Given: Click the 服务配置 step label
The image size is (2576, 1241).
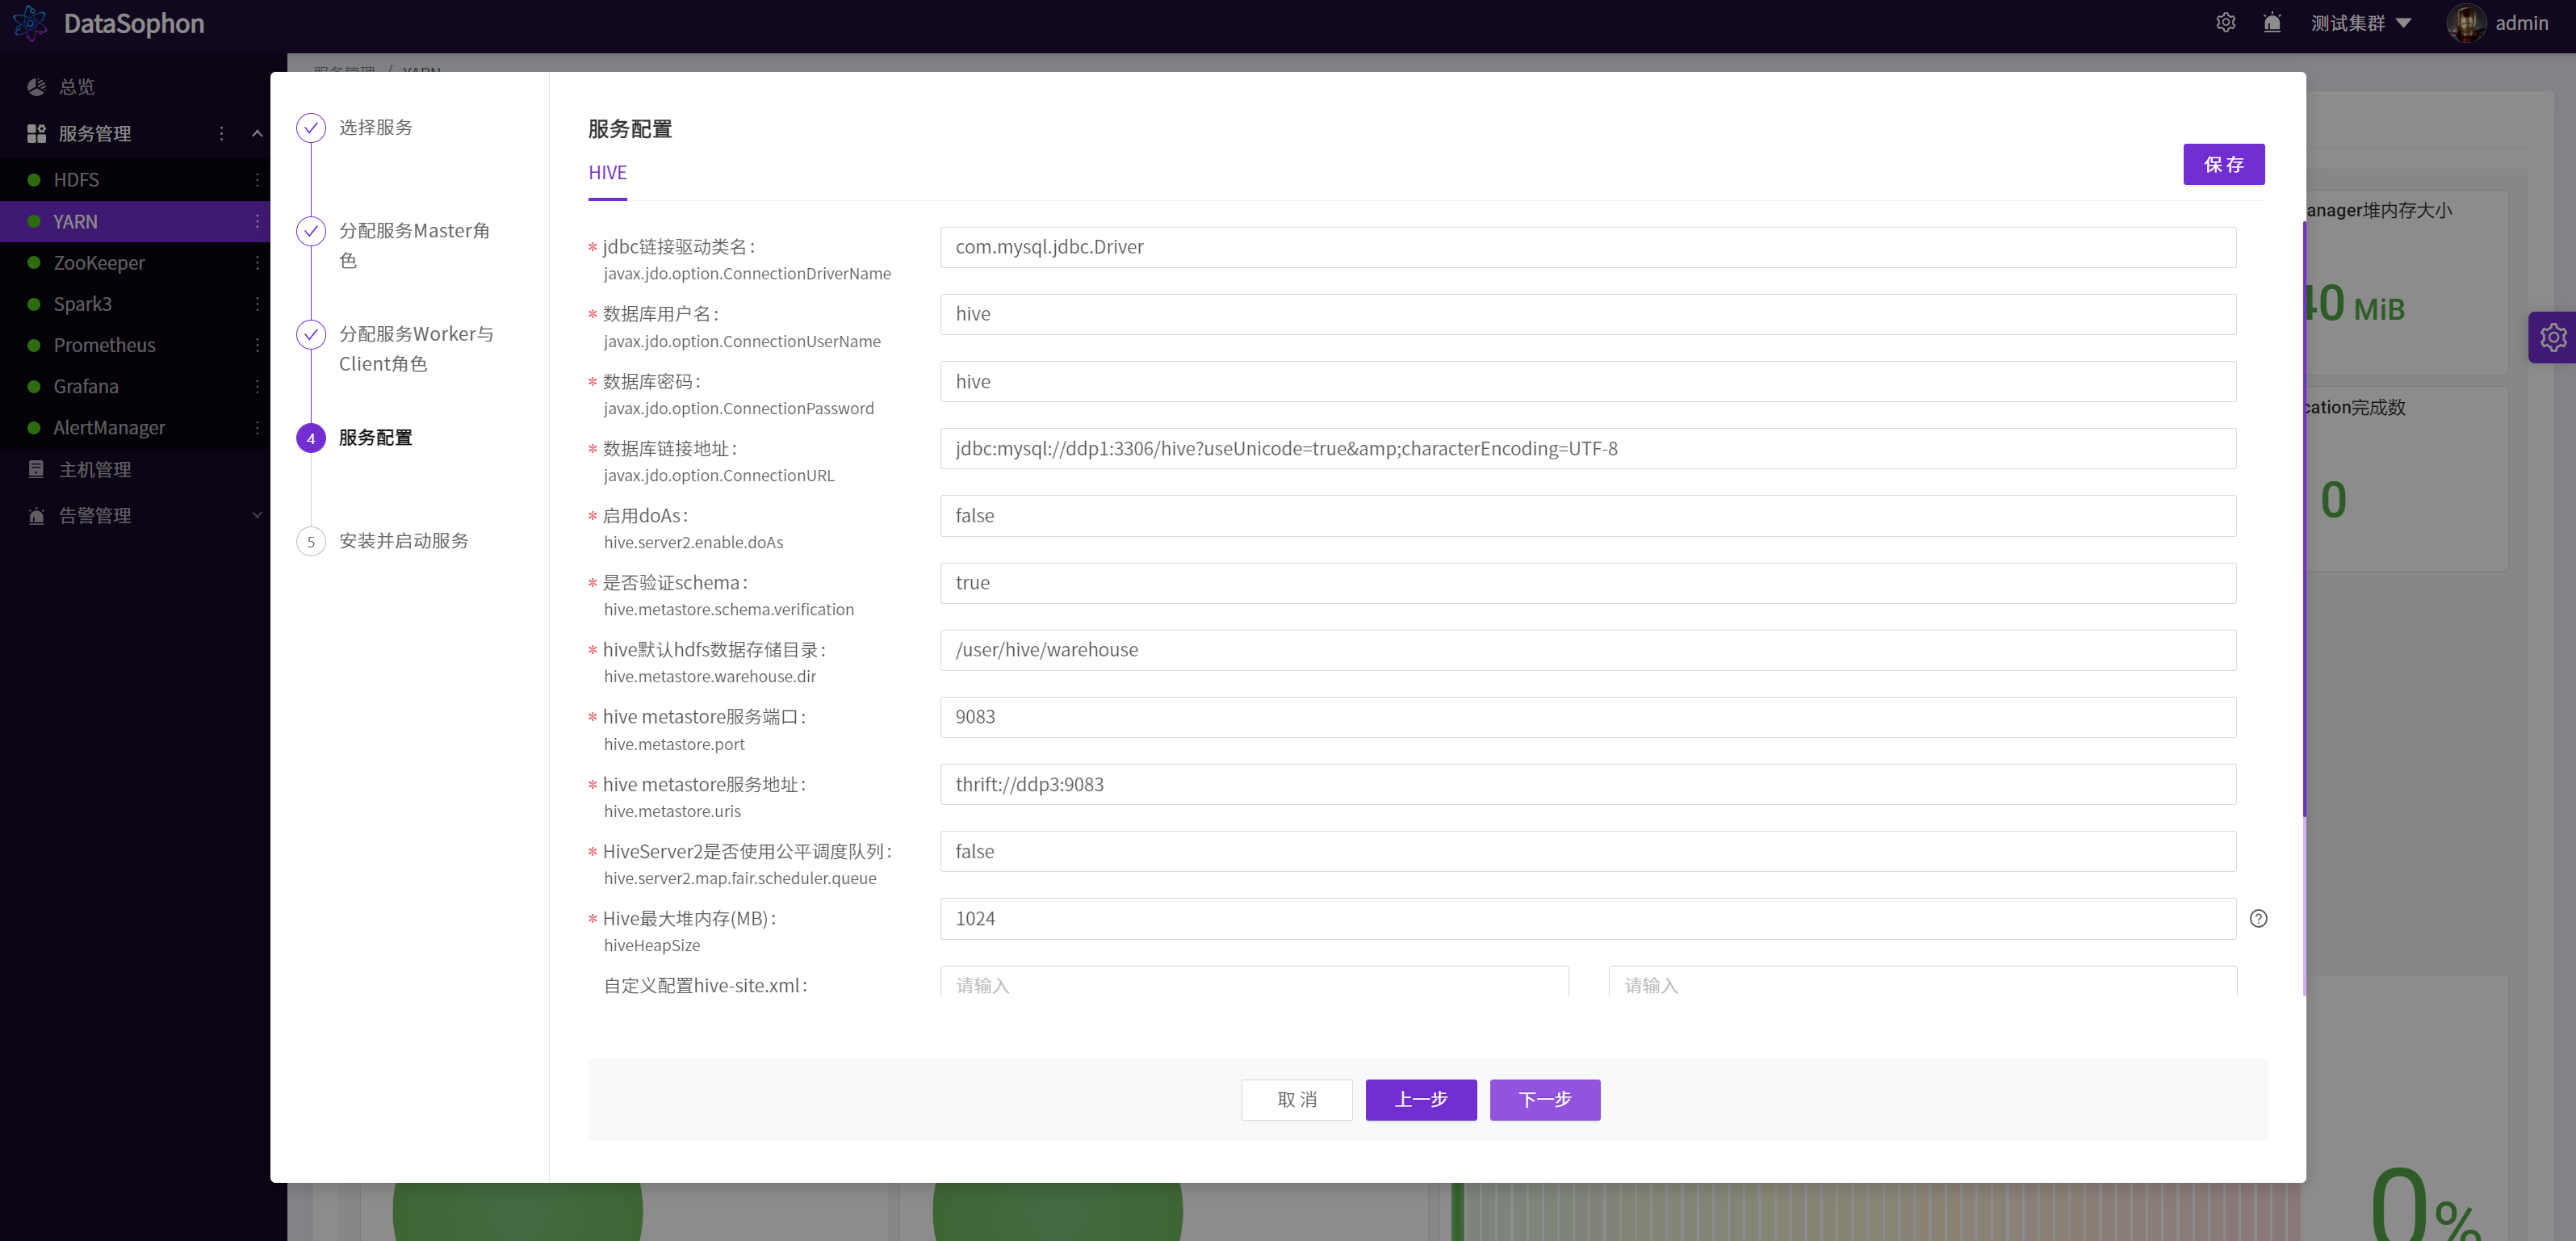Looking at the screenshot, I should (x=375, y=438).
